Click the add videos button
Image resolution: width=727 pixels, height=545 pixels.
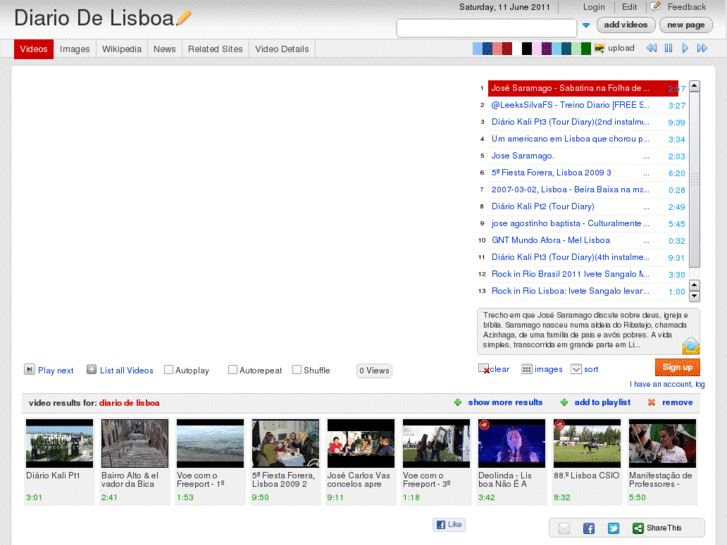[626, 25]
